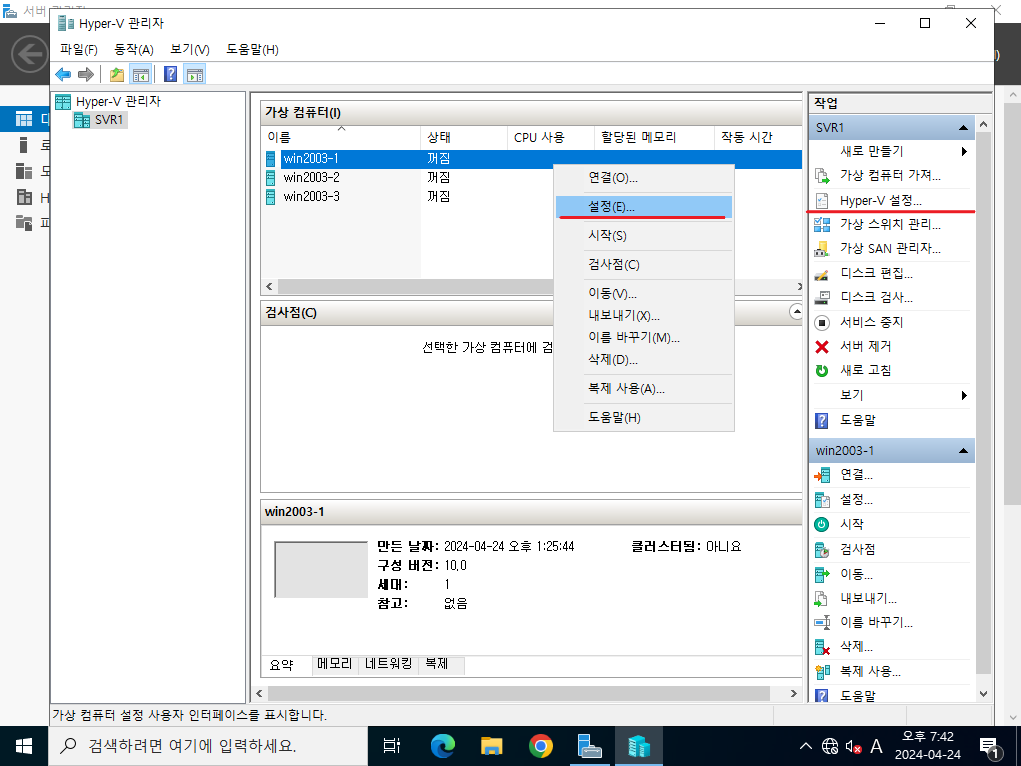The width and height of the screenshot is (1021, 766).
Task: Switch to the 네트워킹 tab
Action: pos(389,664)
